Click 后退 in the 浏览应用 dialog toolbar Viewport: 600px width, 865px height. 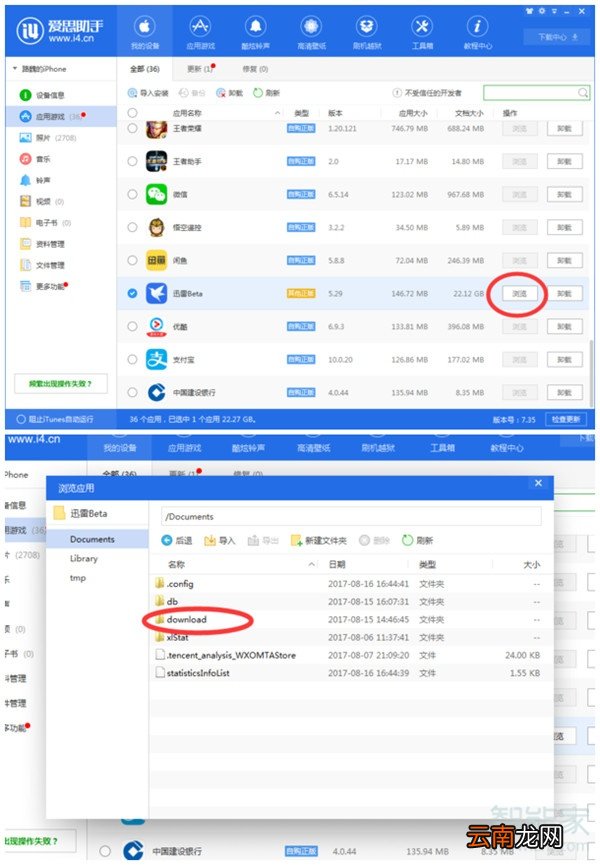(x=176, y=540)
